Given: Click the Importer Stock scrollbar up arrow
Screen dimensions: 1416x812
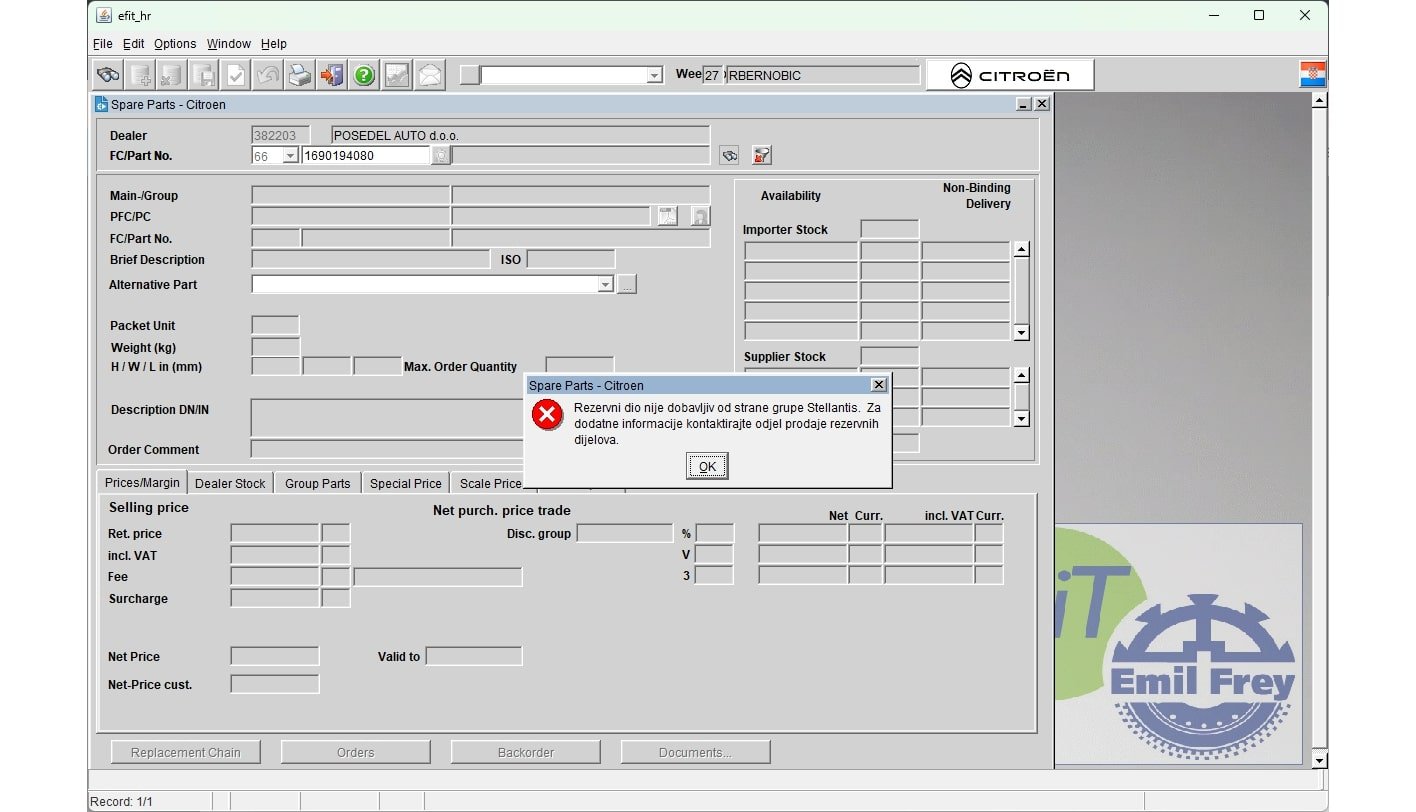Looking at the screenshot, I should [1021, 249].
